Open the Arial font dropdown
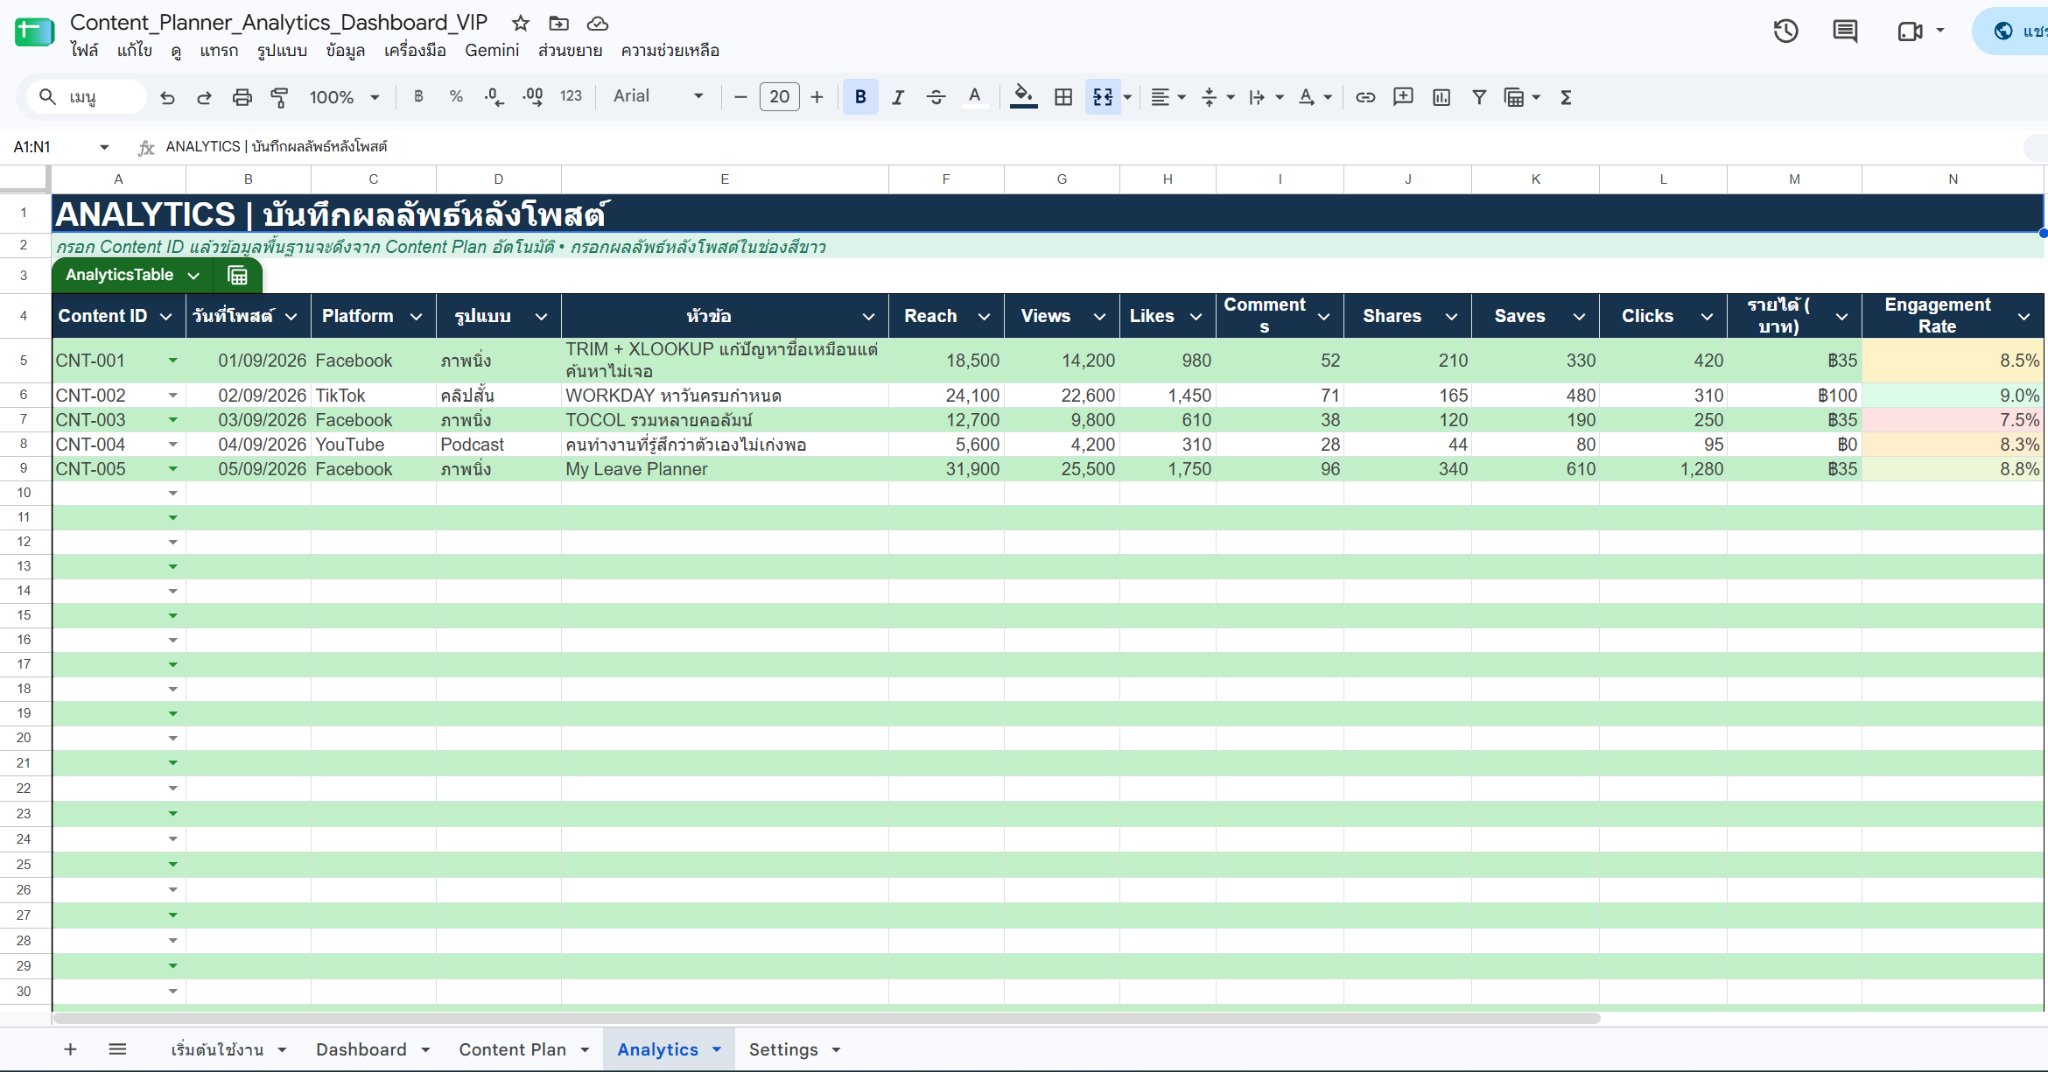Viewport: 2048px width, 1072px height. pos(658,97)
